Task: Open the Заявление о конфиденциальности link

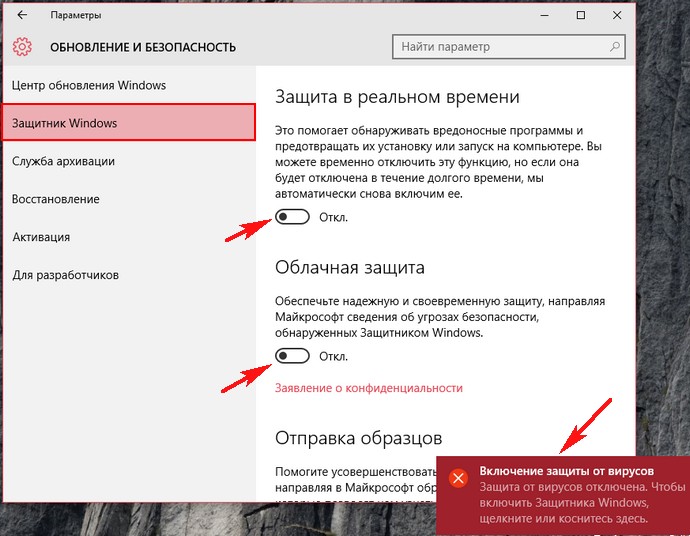Action: [369, 388]
